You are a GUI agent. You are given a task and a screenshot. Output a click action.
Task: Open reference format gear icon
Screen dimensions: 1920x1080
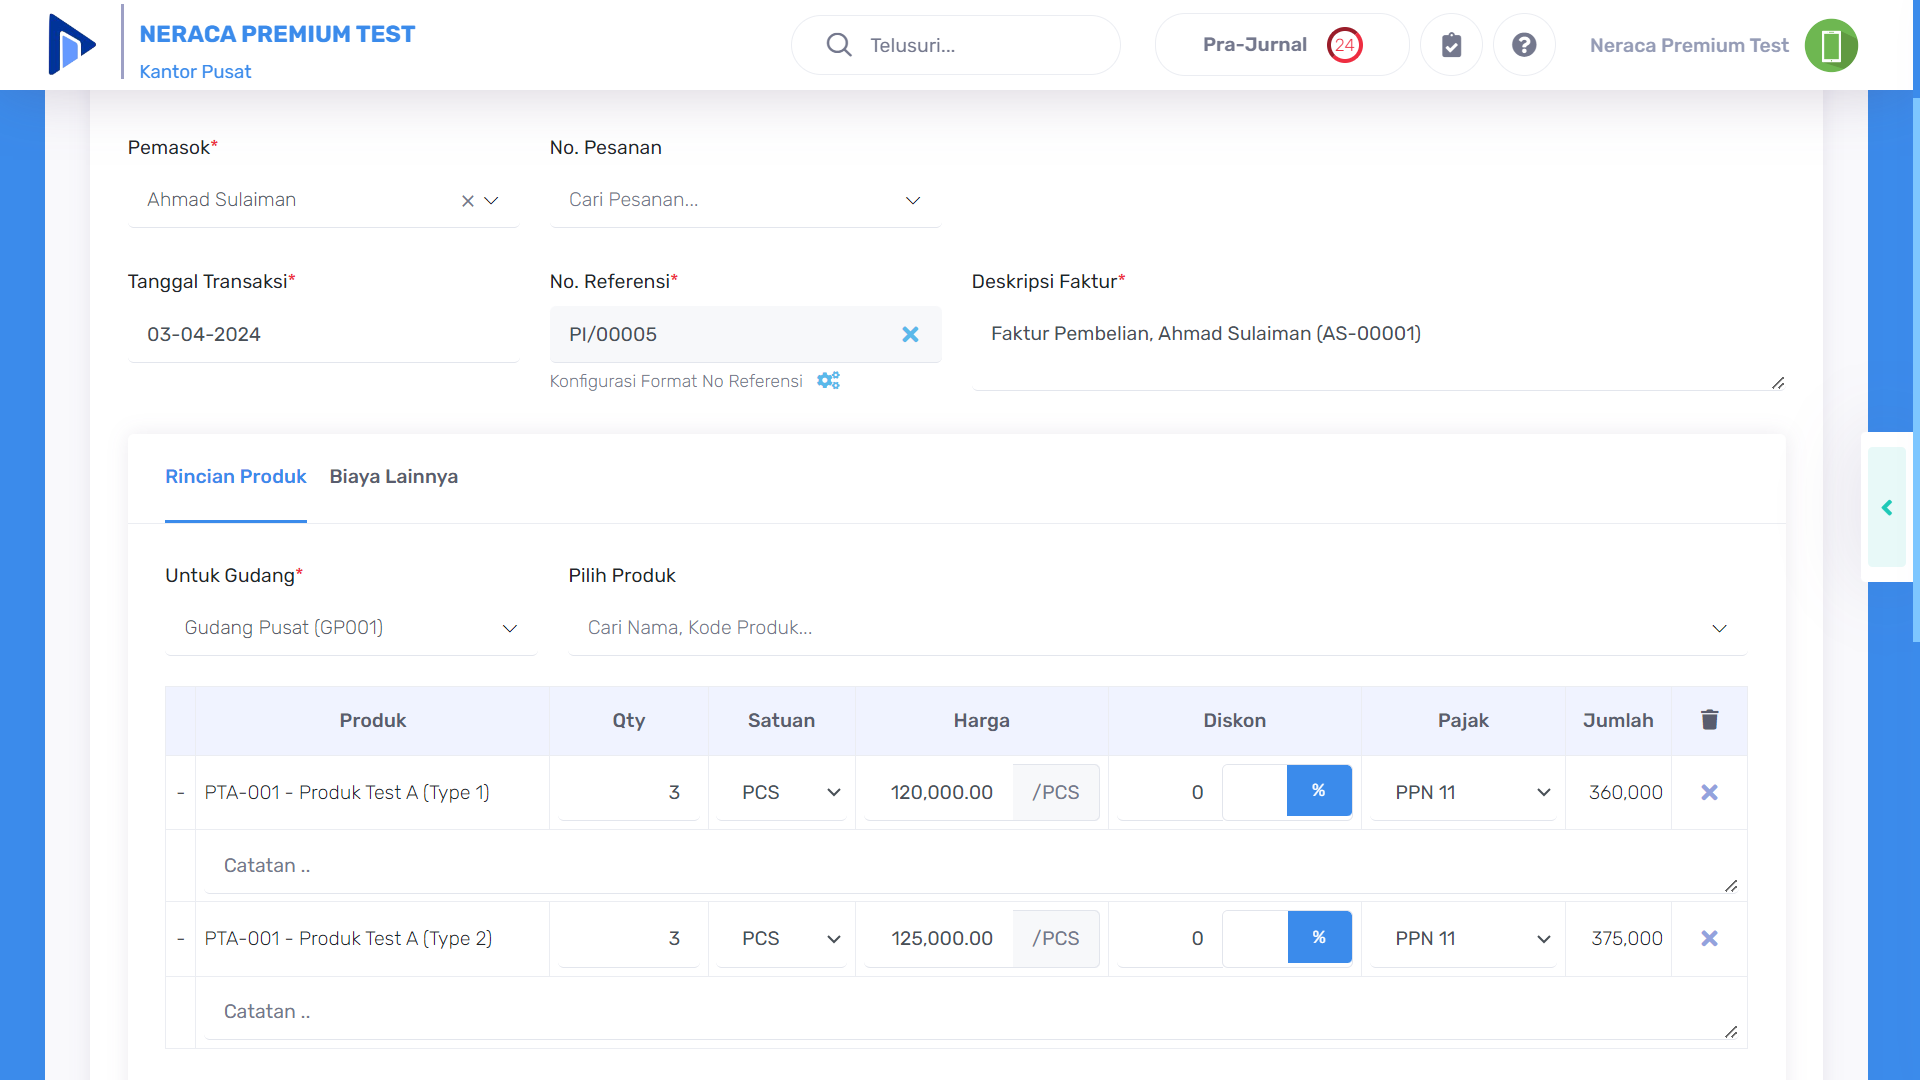[x=828, y=381]
